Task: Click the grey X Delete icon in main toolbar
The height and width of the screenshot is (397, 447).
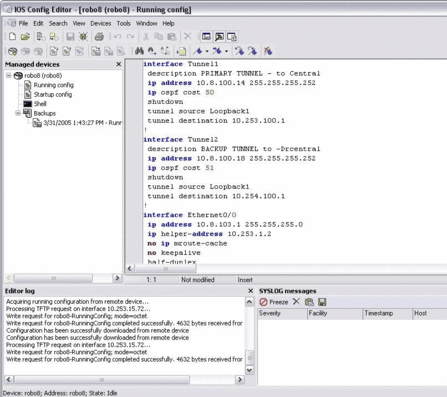Action: point(188,36)
